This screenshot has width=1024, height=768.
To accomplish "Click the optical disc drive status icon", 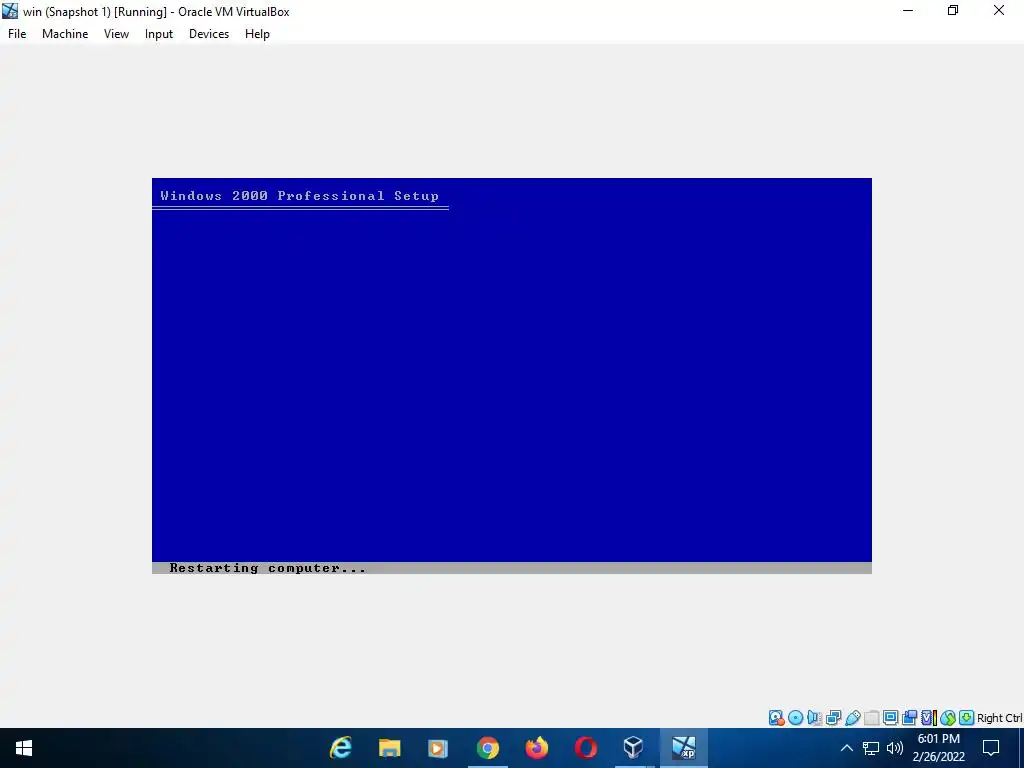I will point(795,718).
